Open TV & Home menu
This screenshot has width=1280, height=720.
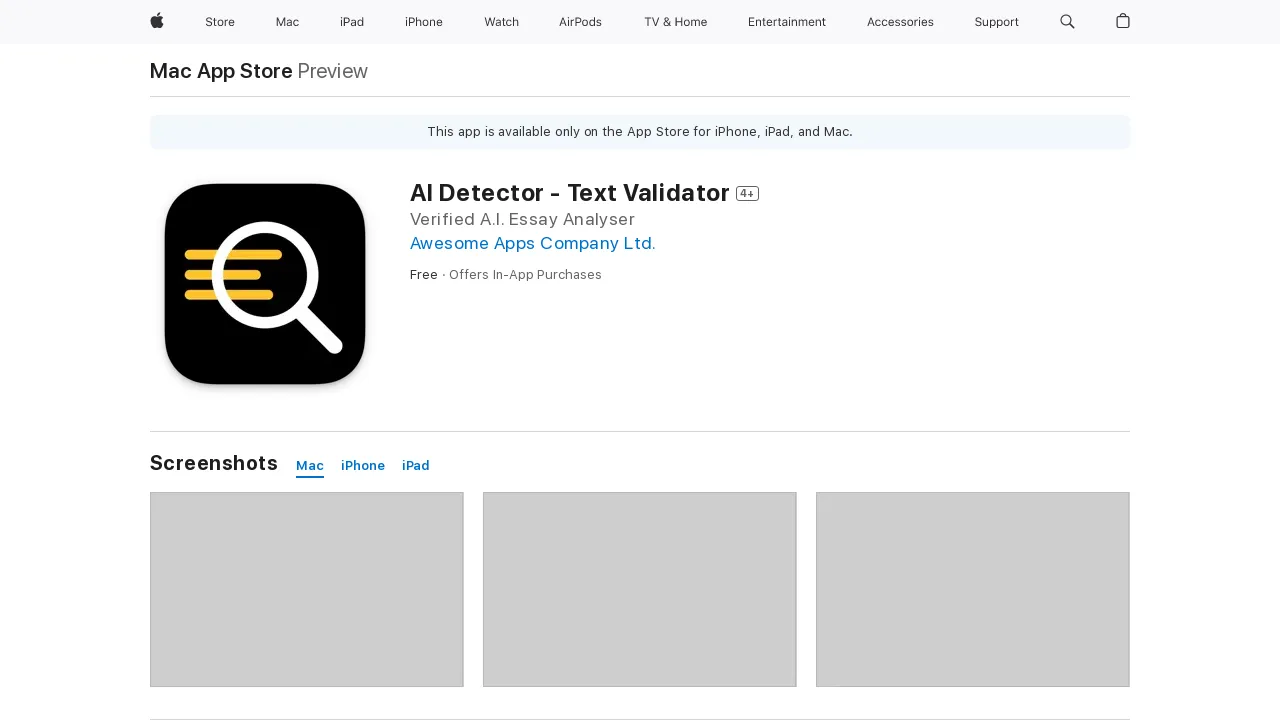coord(675,22)
